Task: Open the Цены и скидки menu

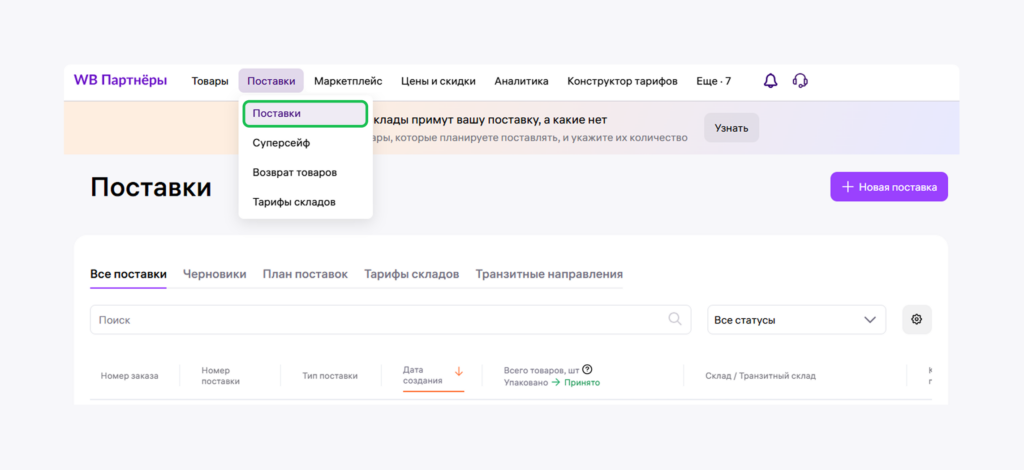Action: (438, 81)
